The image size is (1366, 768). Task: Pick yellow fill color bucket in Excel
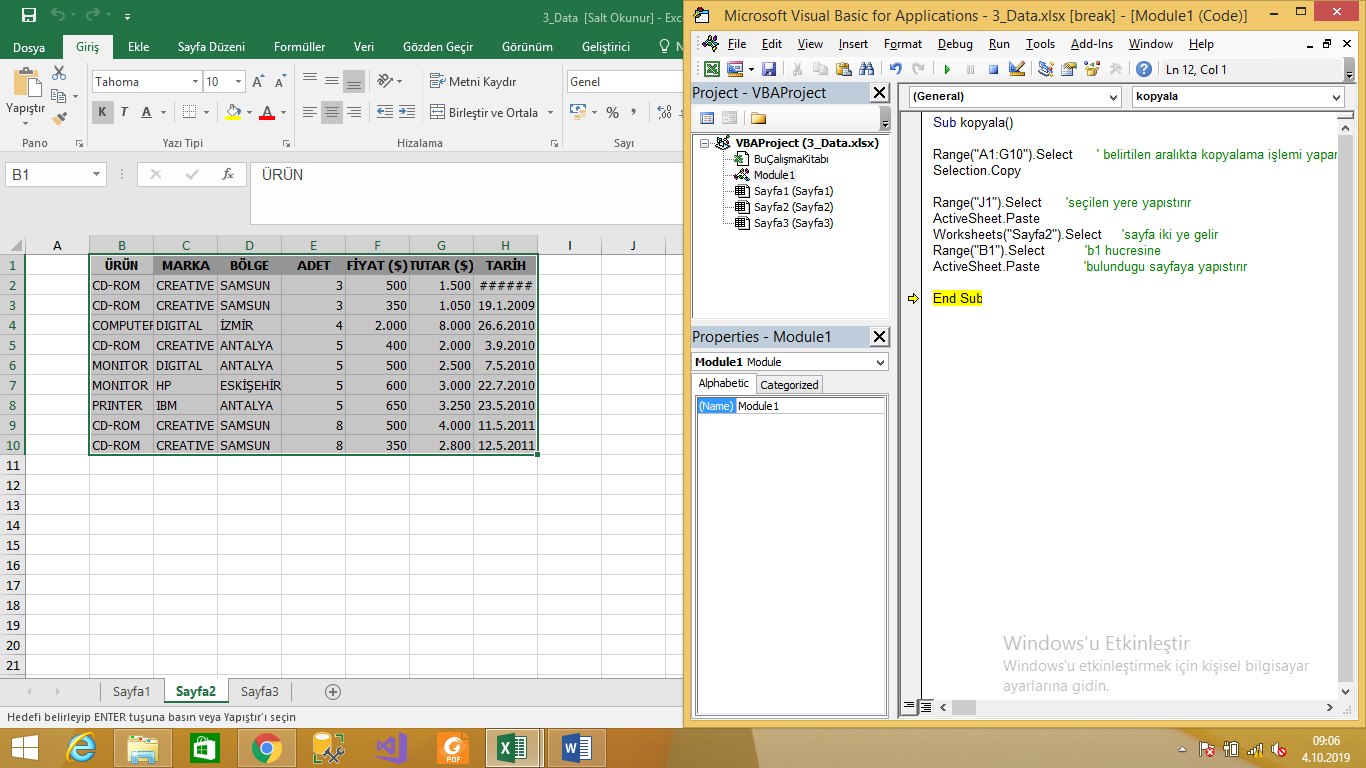233,112
